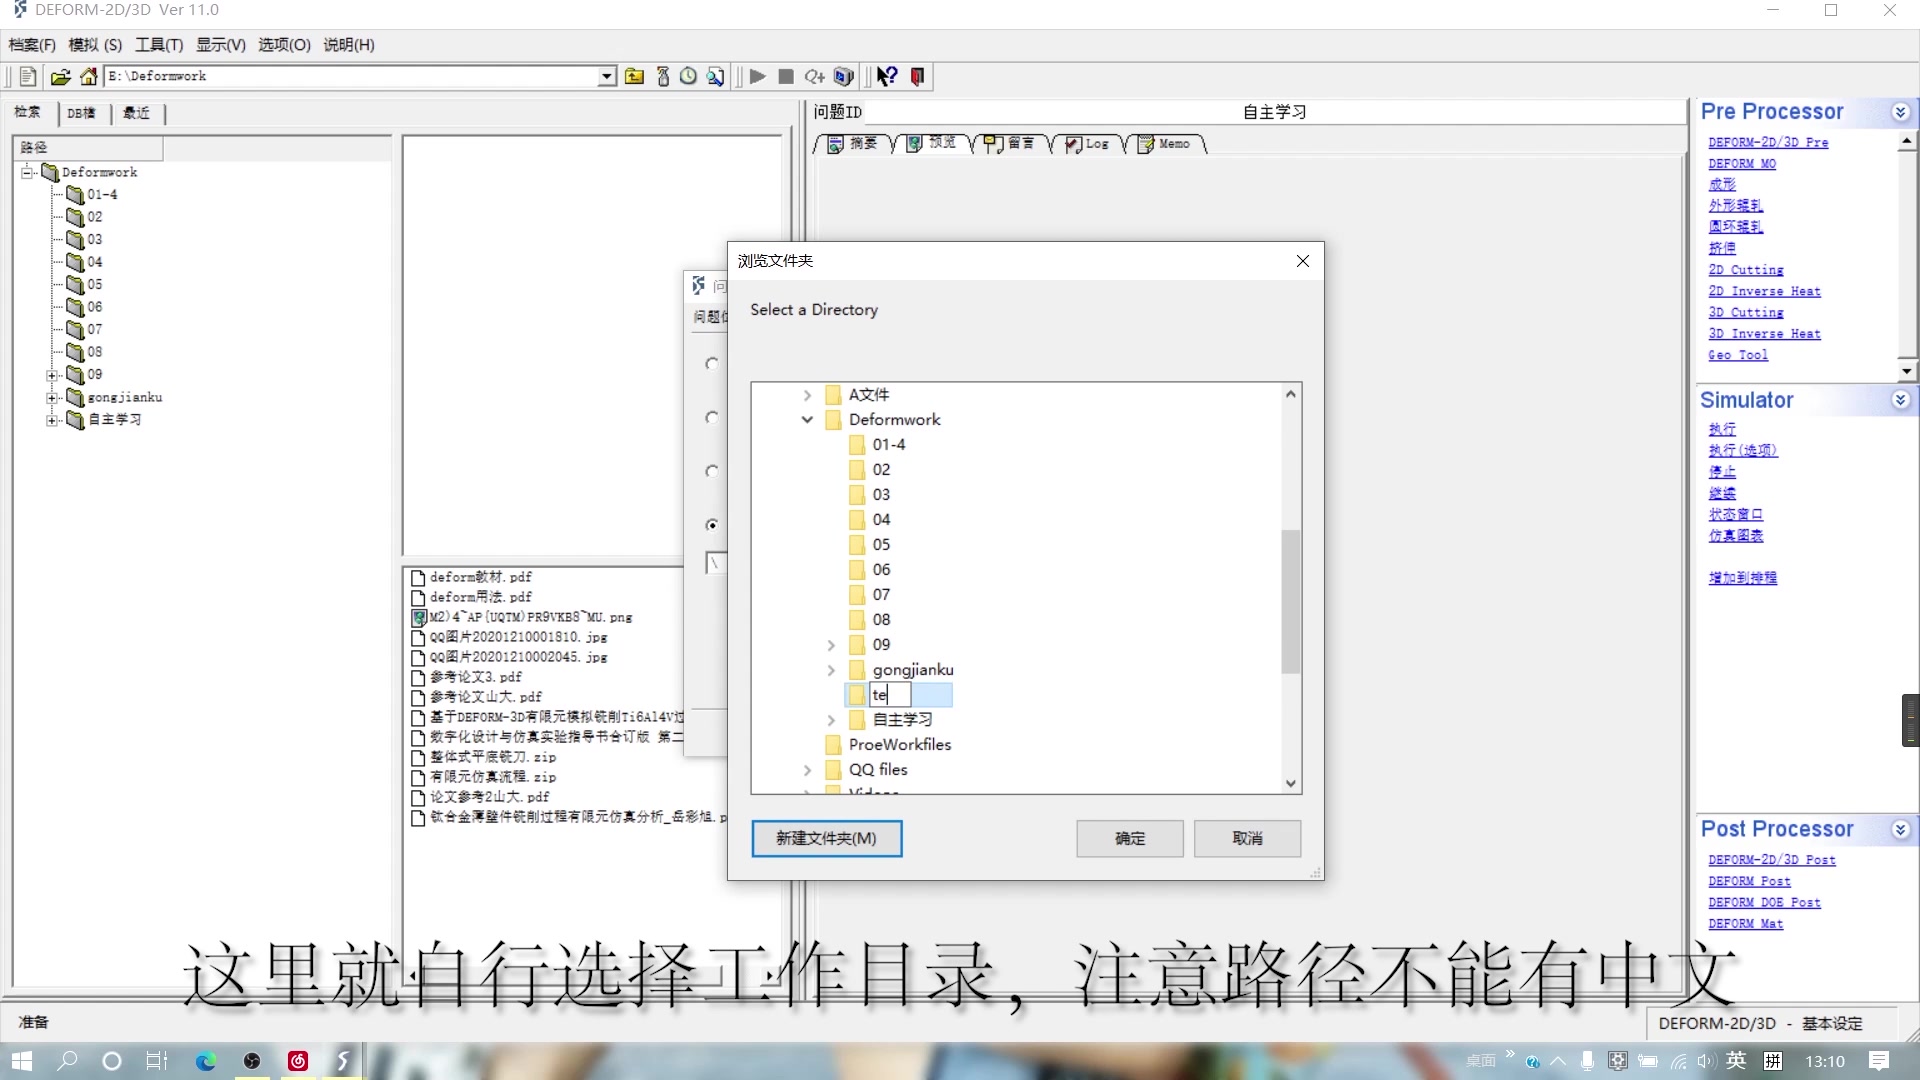The height and width of the screenshot is (1080, 1920).
Task: Open Cortana circle icon on taskbar
Action: pyautogui.click(x=112, y=1061)
